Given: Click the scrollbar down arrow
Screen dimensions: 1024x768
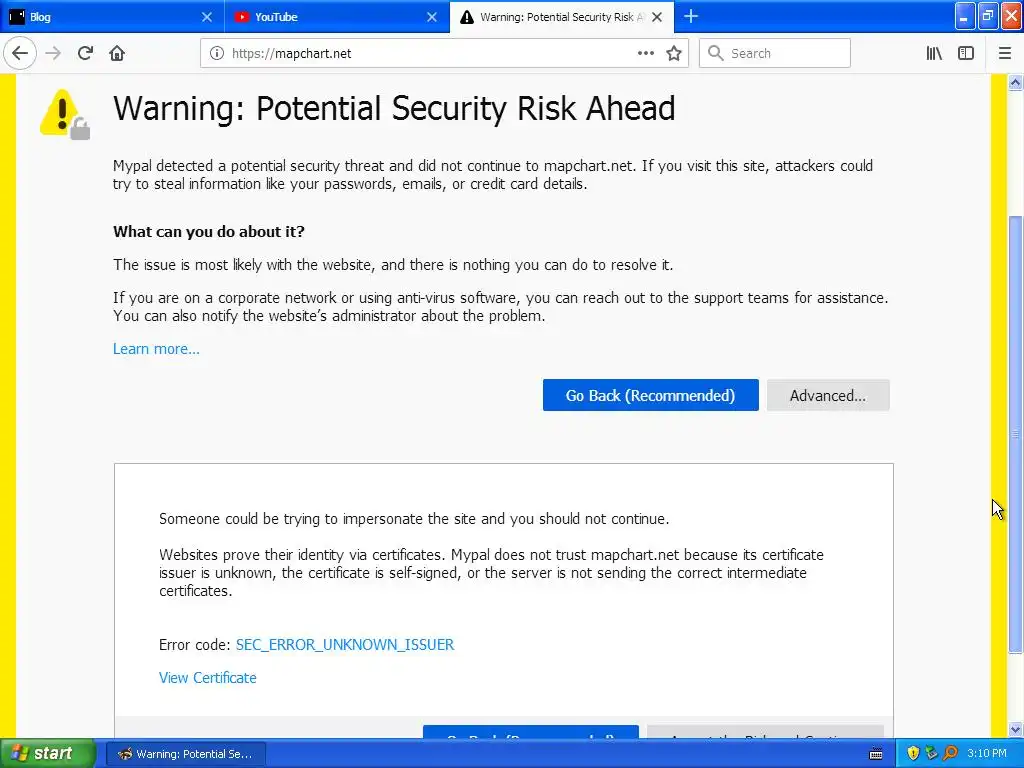Looking at the screenshot, I should [x=1015, y=729].
